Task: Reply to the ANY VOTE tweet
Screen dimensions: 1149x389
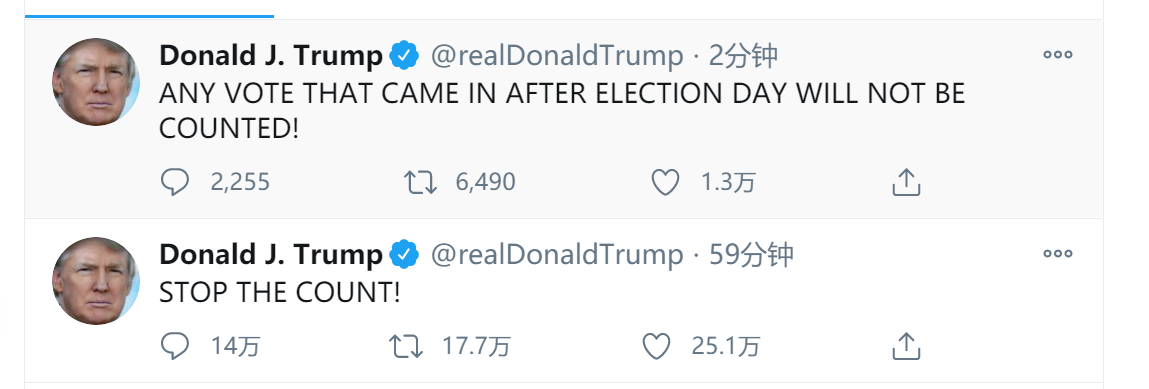Action: 175,182
